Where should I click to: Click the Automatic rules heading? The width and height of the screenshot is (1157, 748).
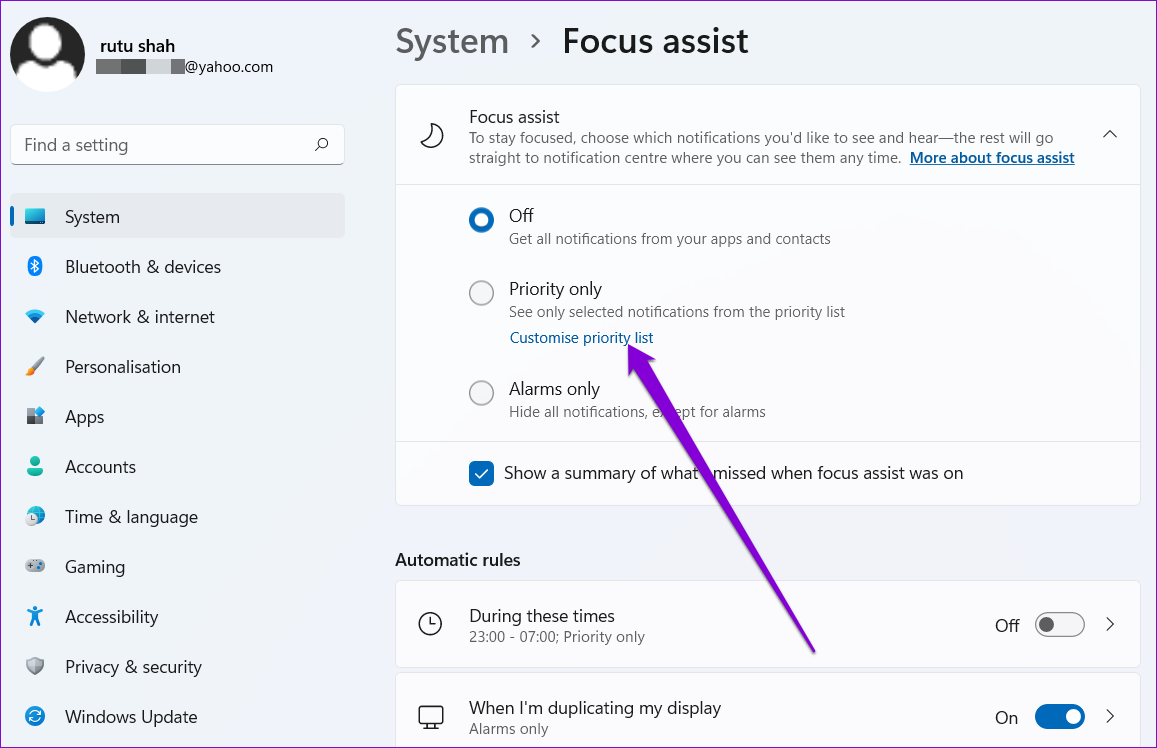[x=457, y=560]
